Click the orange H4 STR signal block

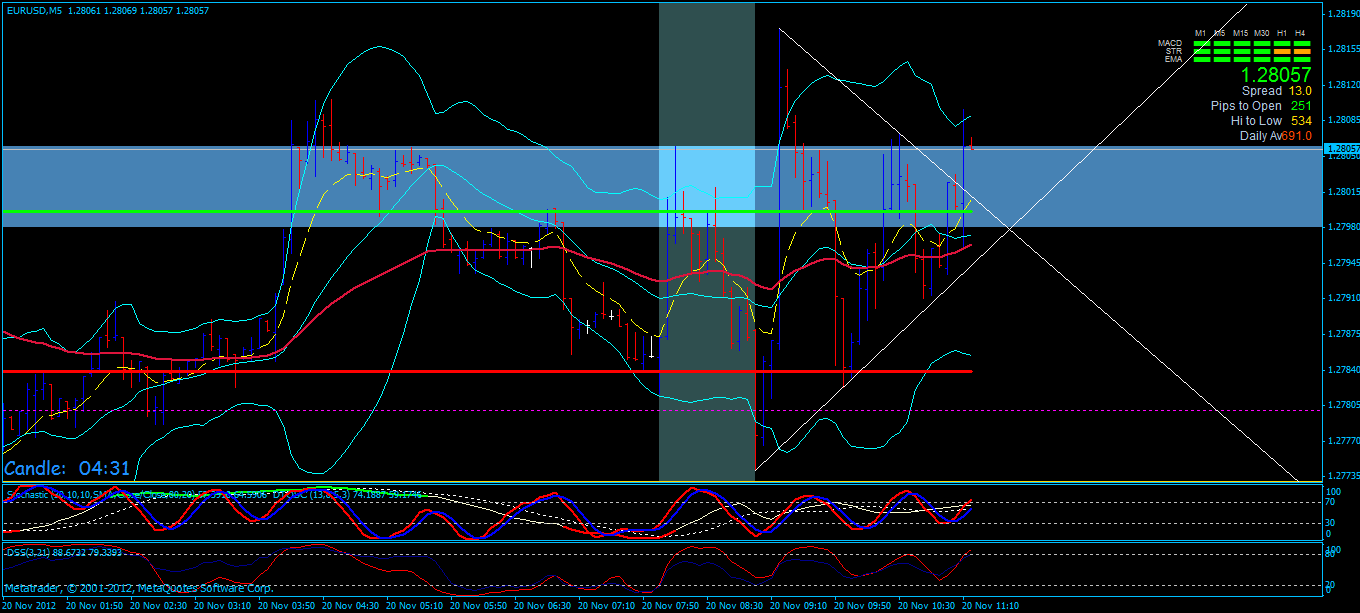pos(1302,51)
